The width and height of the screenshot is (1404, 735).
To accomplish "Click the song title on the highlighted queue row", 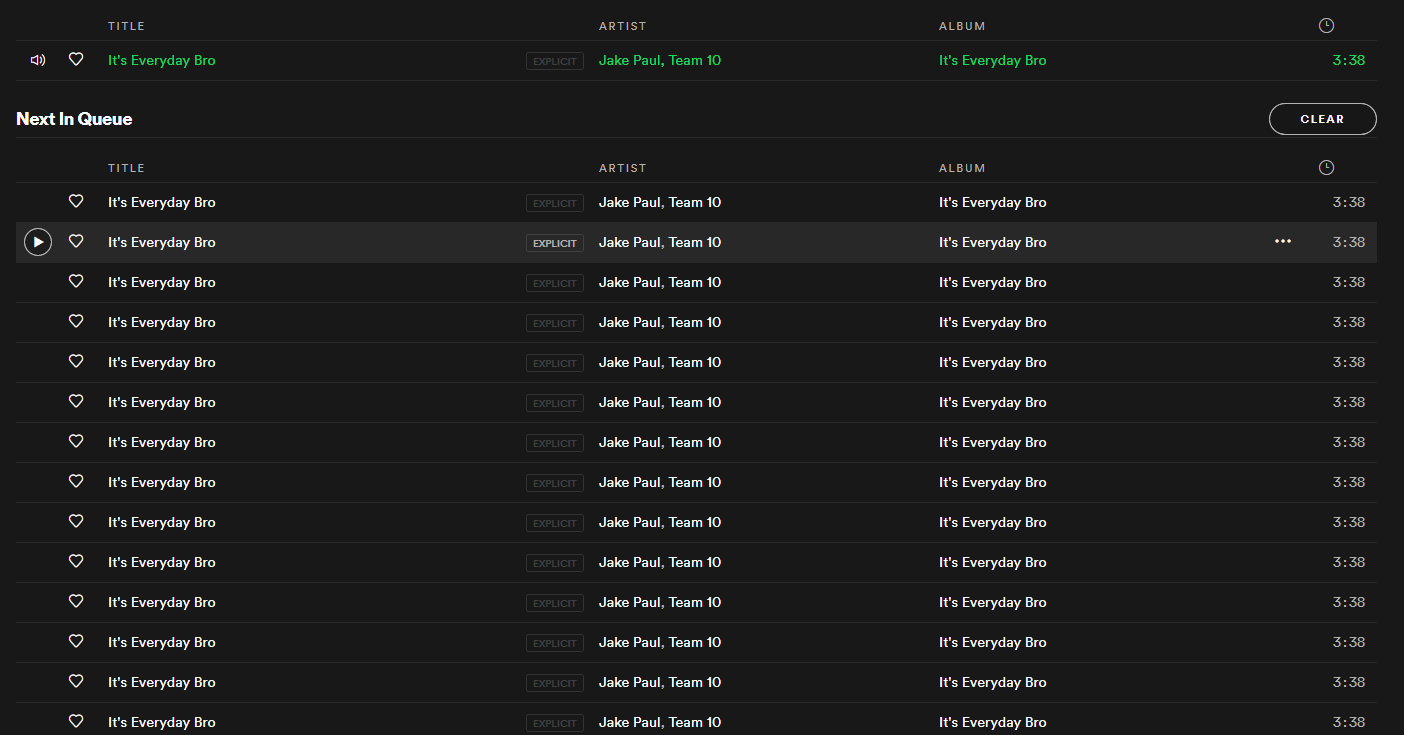I will tap(162, 242).
